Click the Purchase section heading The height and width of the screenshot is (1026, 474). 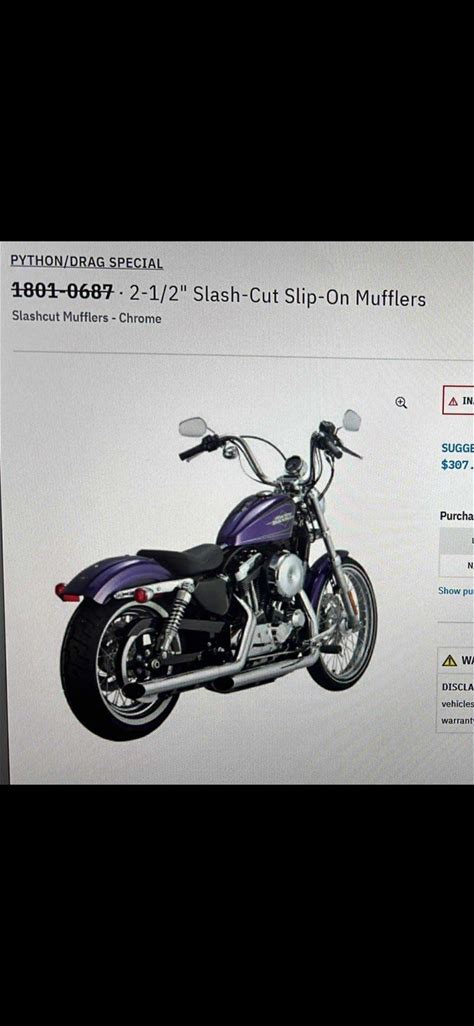tap(456, 516)
